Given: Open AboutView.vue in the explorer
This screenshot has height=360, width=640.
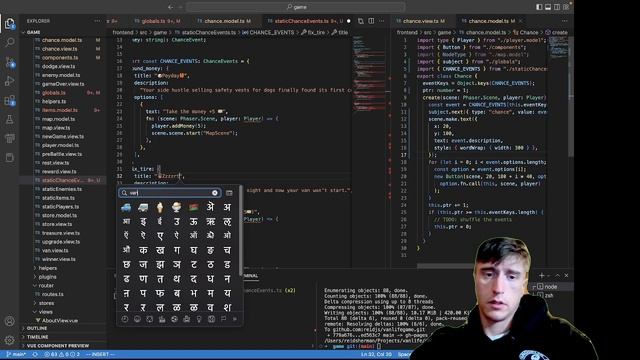Looking at the screenshot, I should [60, 320].
